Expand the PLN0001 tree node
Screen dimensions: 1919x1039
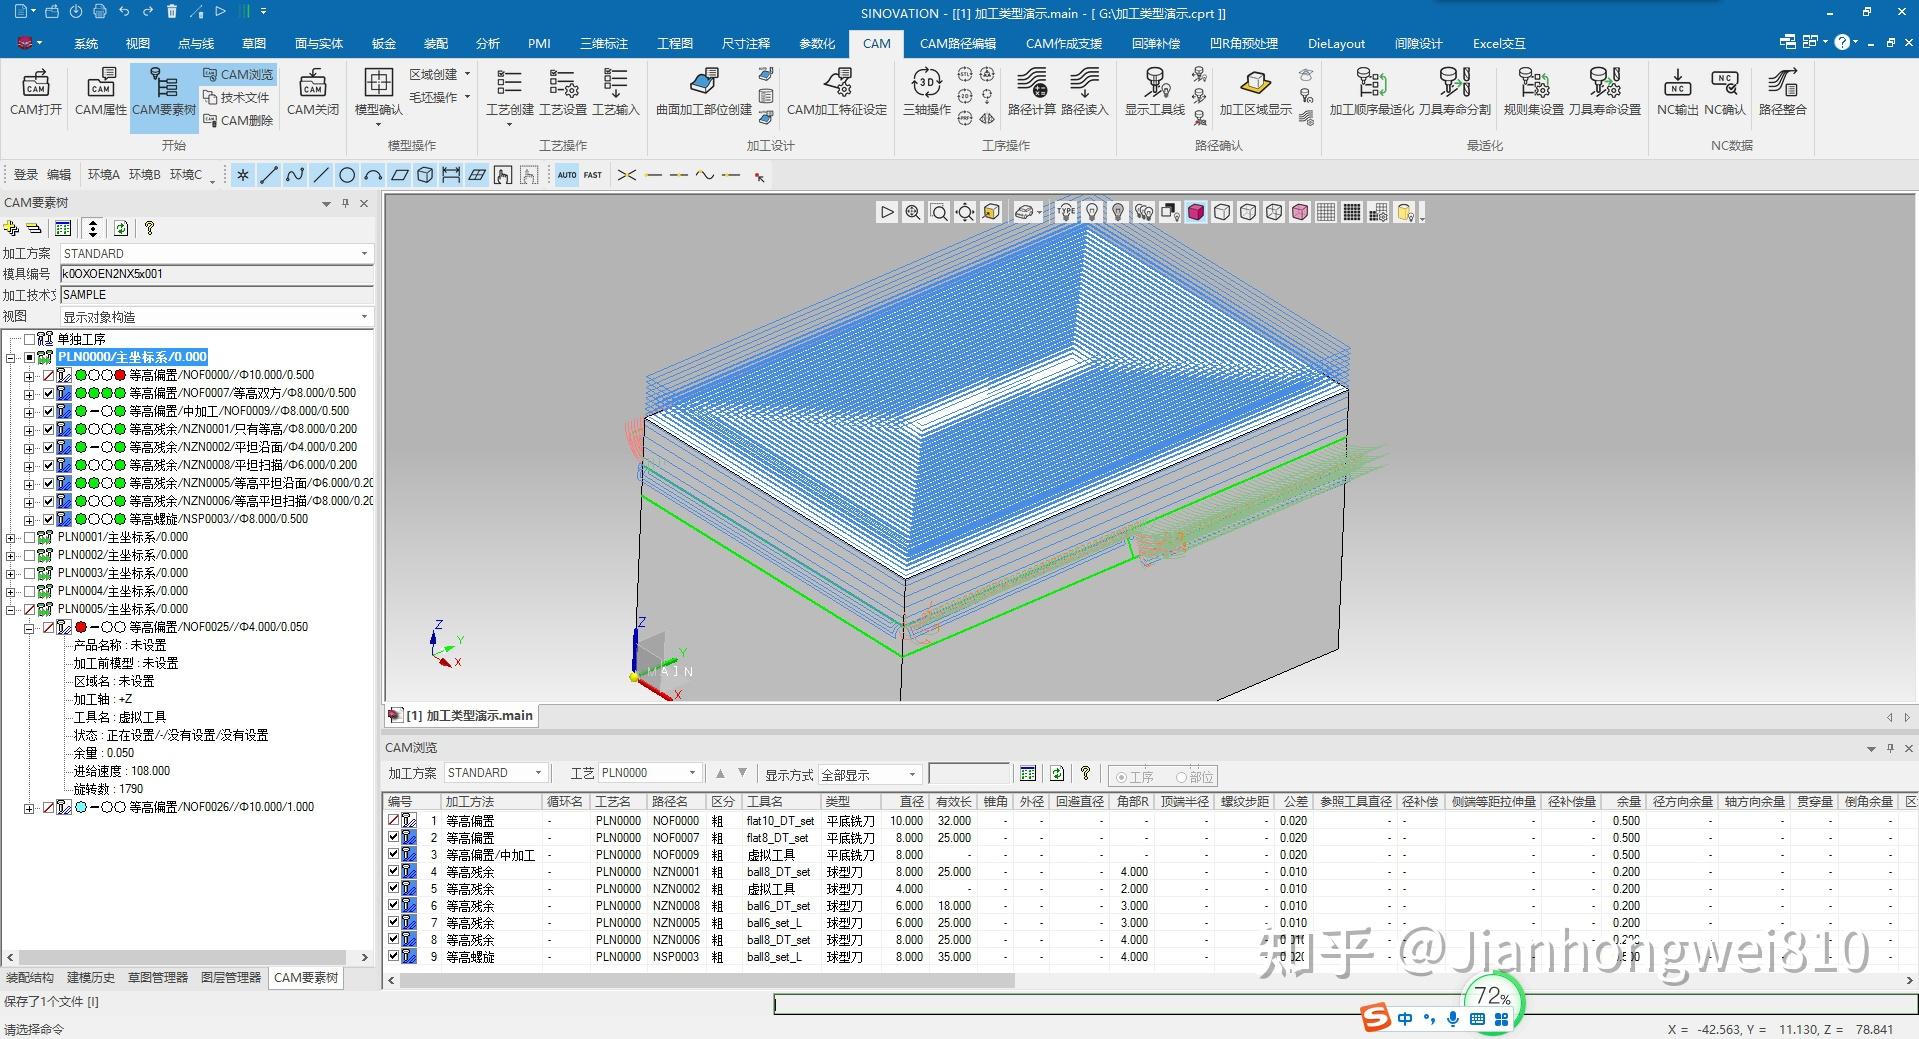click(11, 538)
